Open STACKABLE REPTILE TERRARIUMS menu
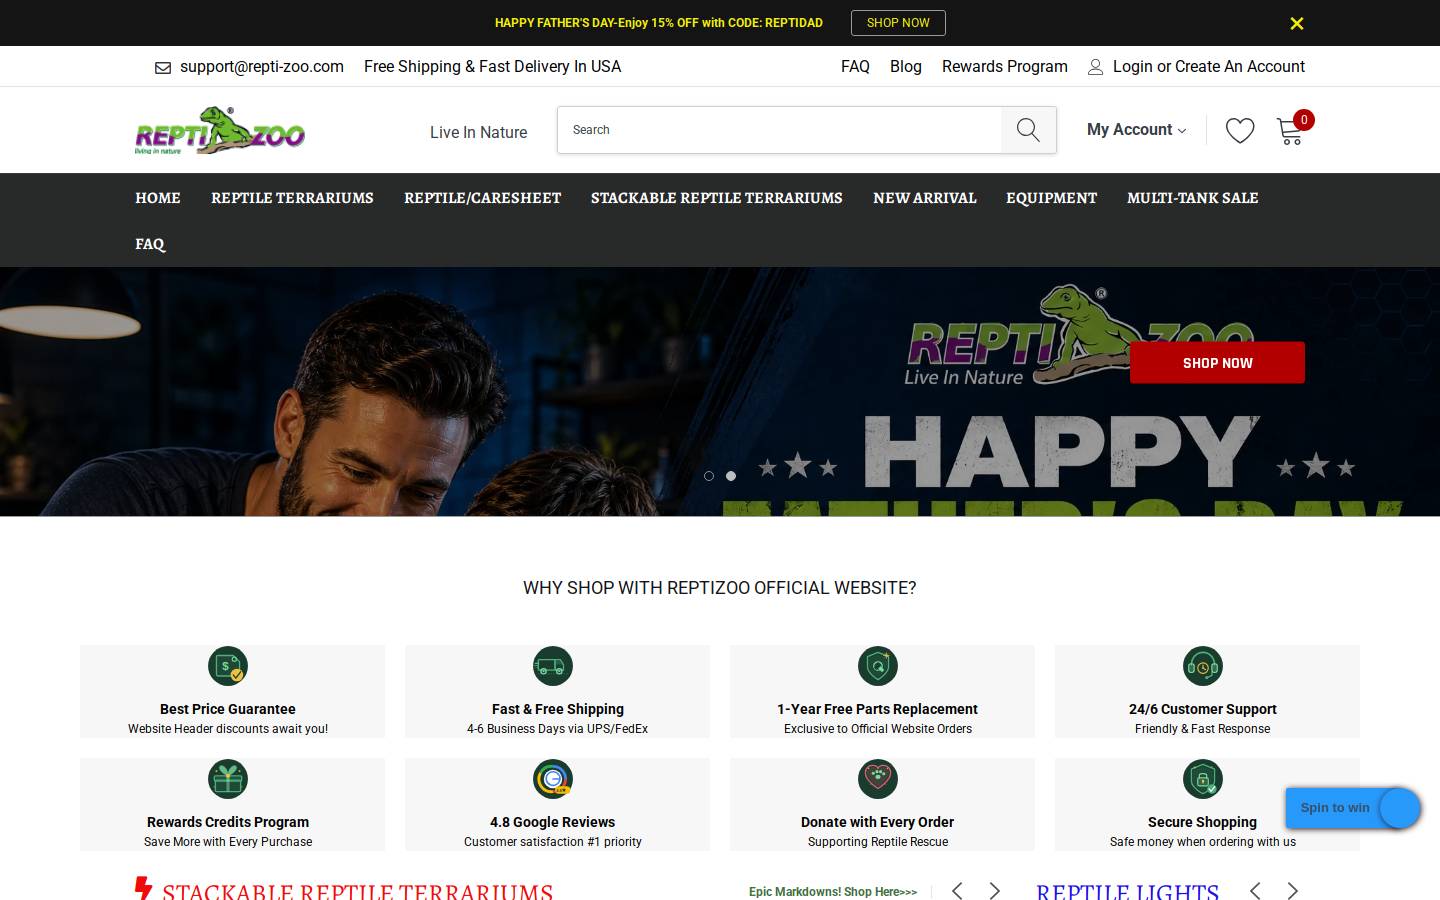The height and width of the screenshot is (900, 1440). point(717,198)
